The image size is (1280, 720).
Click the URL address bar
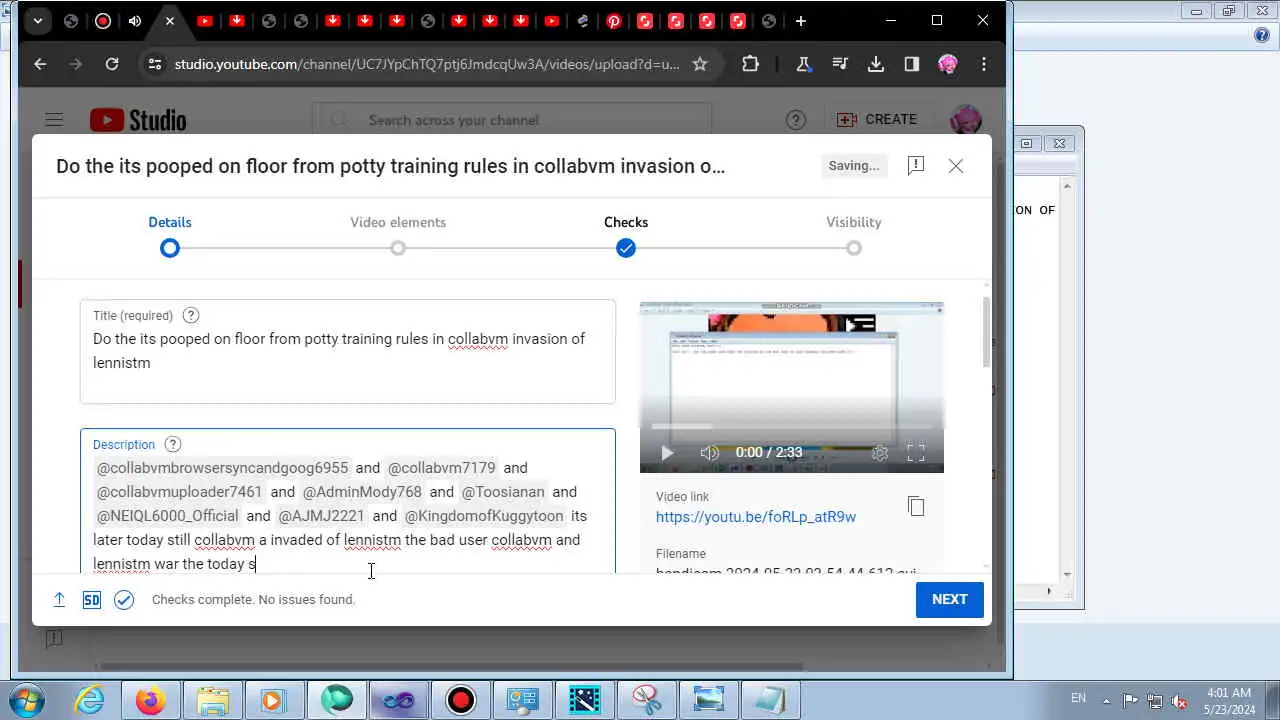[427, 64]
